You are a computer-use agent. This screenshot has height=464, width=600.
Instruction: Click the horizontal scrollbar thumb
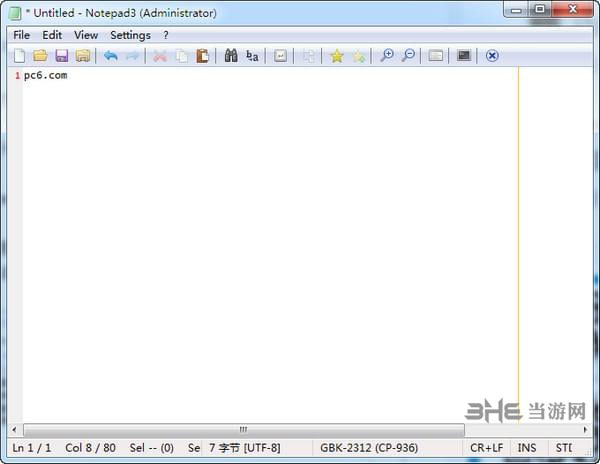pyautogui.click(x=244, y=430)
